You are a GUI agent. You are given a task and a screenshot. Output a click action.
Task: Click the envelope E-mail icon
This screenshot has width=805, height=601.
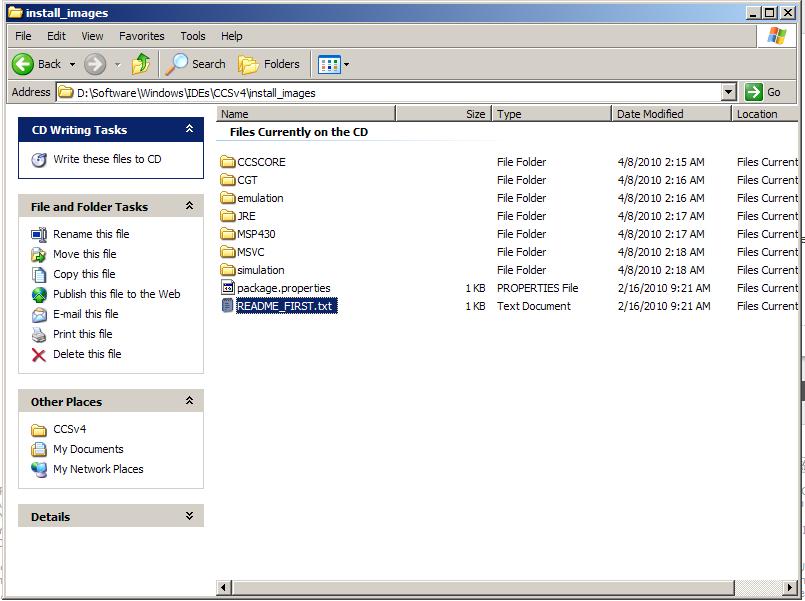pos(39,315)
